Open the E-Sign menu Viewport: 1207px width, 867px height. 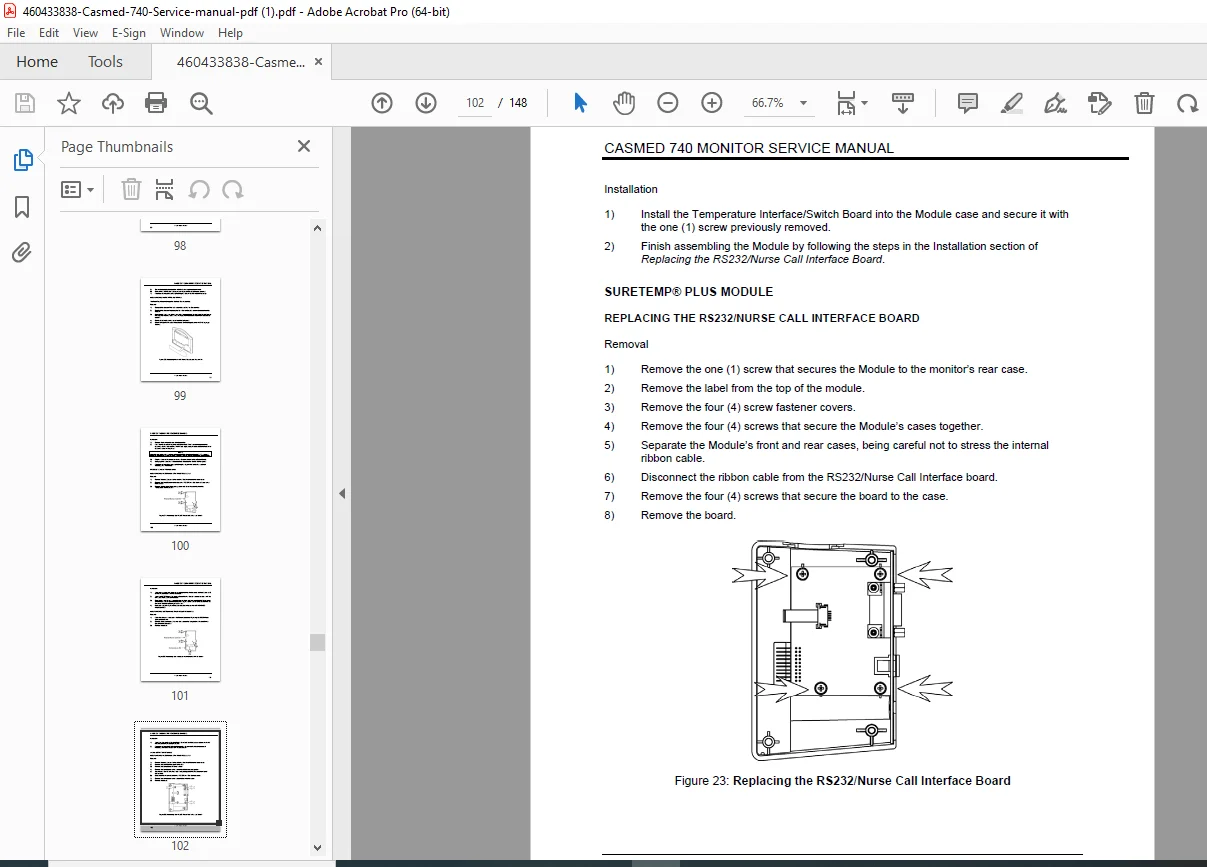click(x=129, y=33)
